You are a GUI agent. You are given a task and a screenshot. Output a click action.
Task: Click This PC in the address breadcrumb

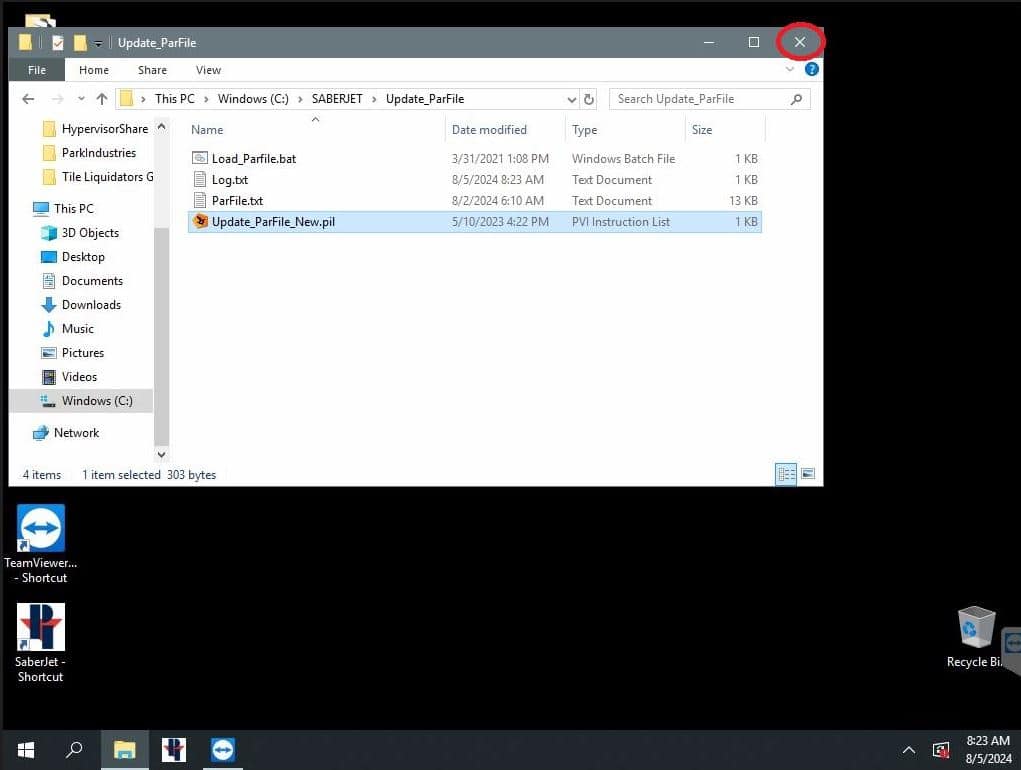175,99
